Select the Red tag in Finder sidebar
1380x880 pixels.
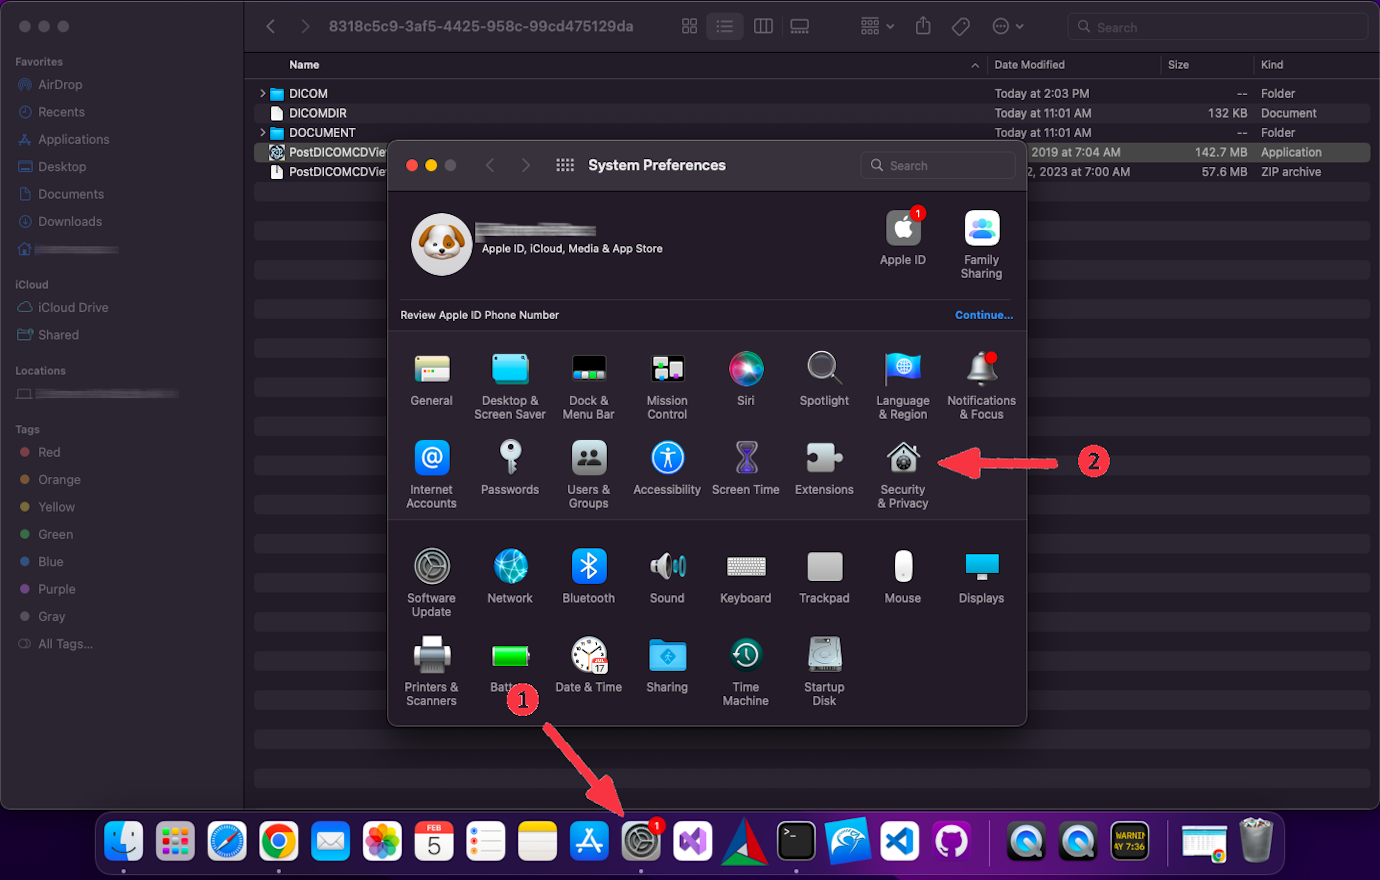pyautogui.click(x=47, y=452)
